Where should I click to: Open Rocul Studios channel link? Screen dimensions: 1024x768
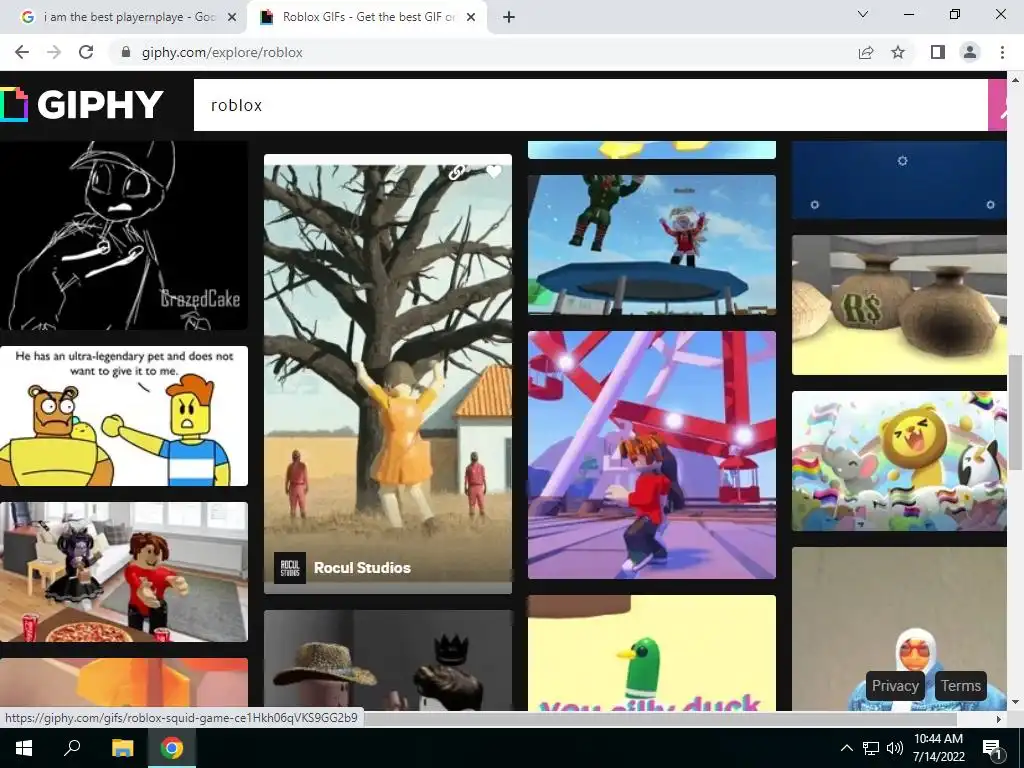(362, 568)
